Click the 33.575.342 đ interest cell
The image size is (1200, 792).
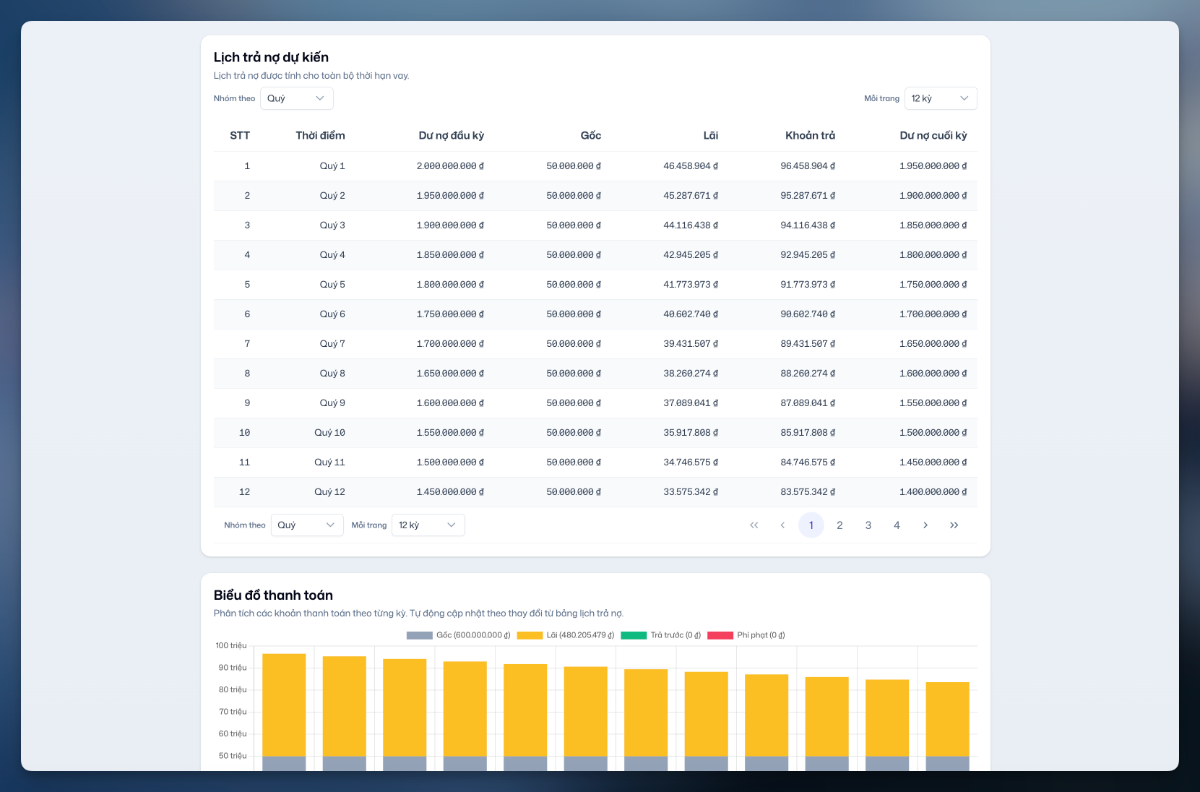[691, 492]
